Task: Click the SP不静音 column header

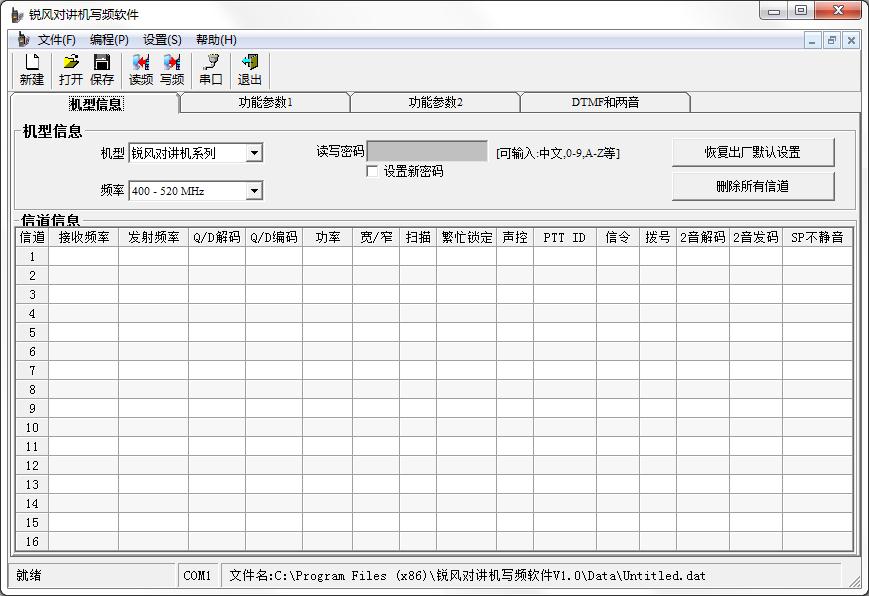Action: pyautogui.click(x=817, y=237)
